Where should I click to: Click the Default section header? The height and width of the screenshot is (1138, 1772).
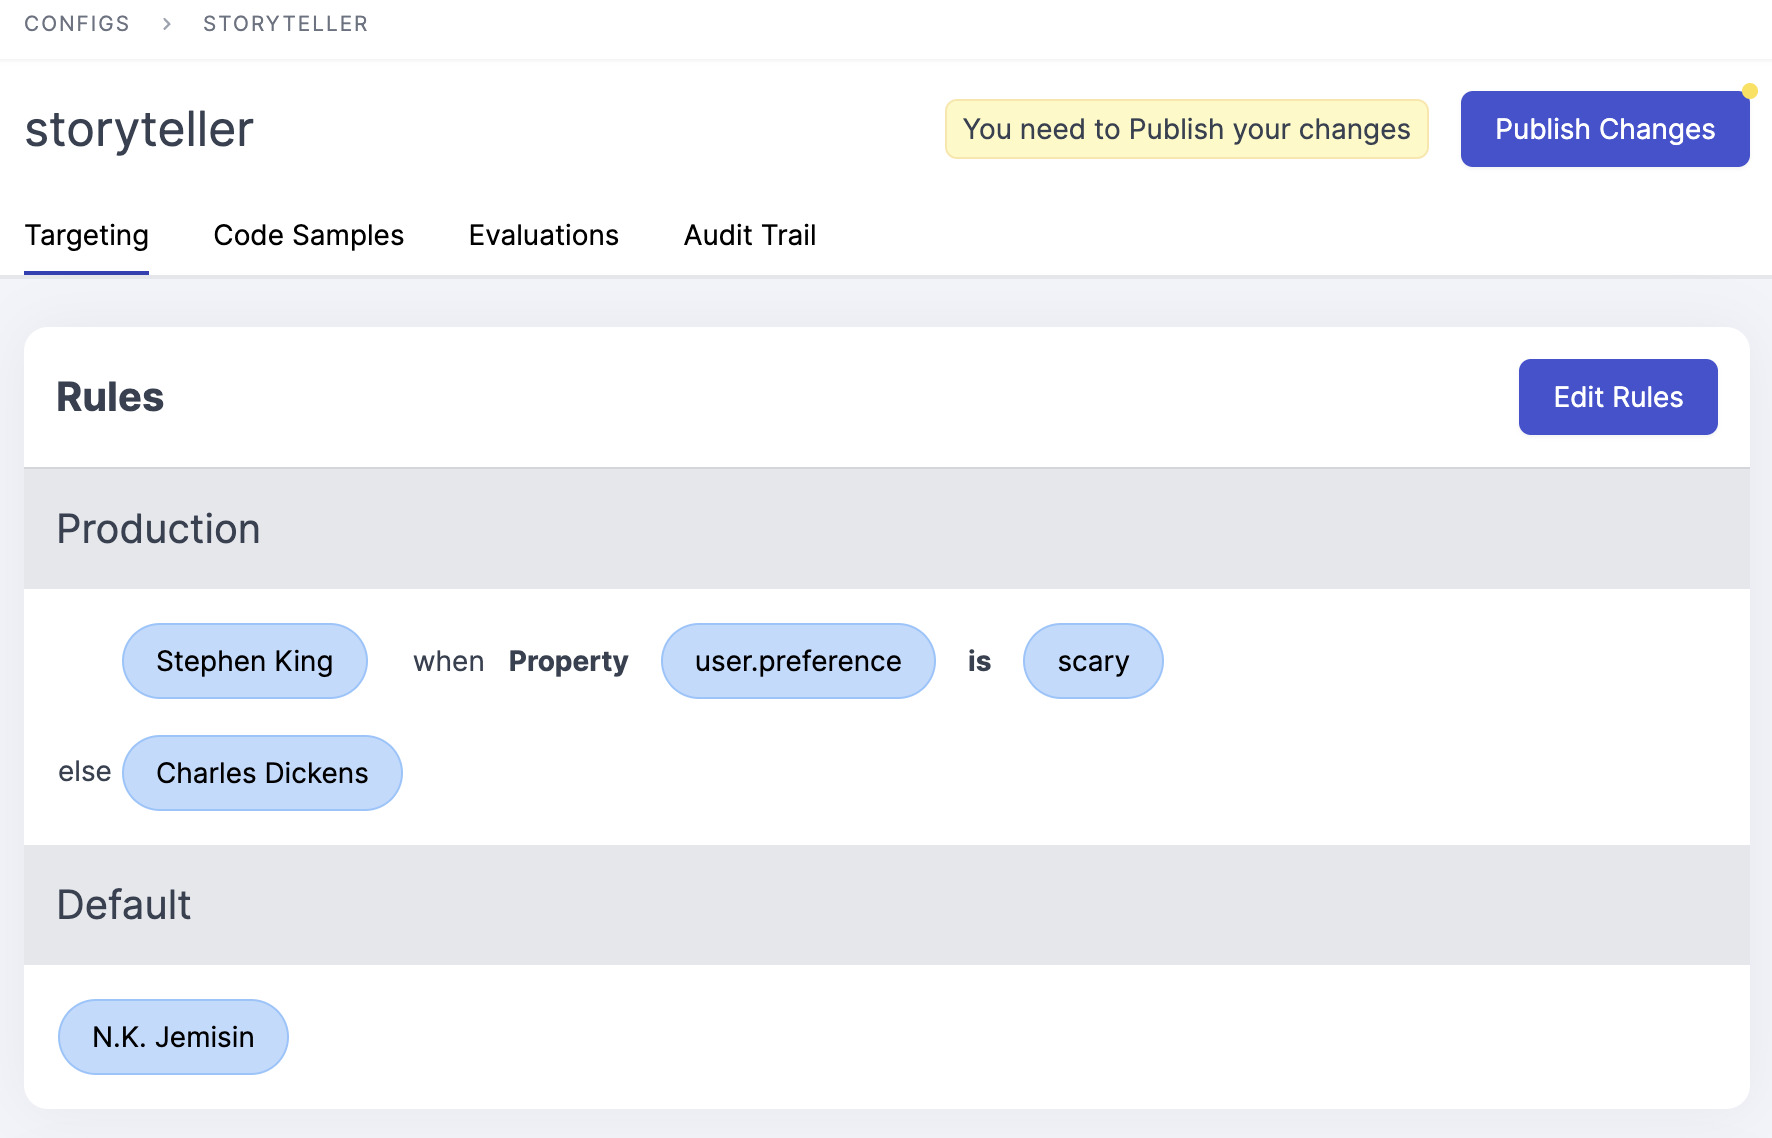(123, 905)
